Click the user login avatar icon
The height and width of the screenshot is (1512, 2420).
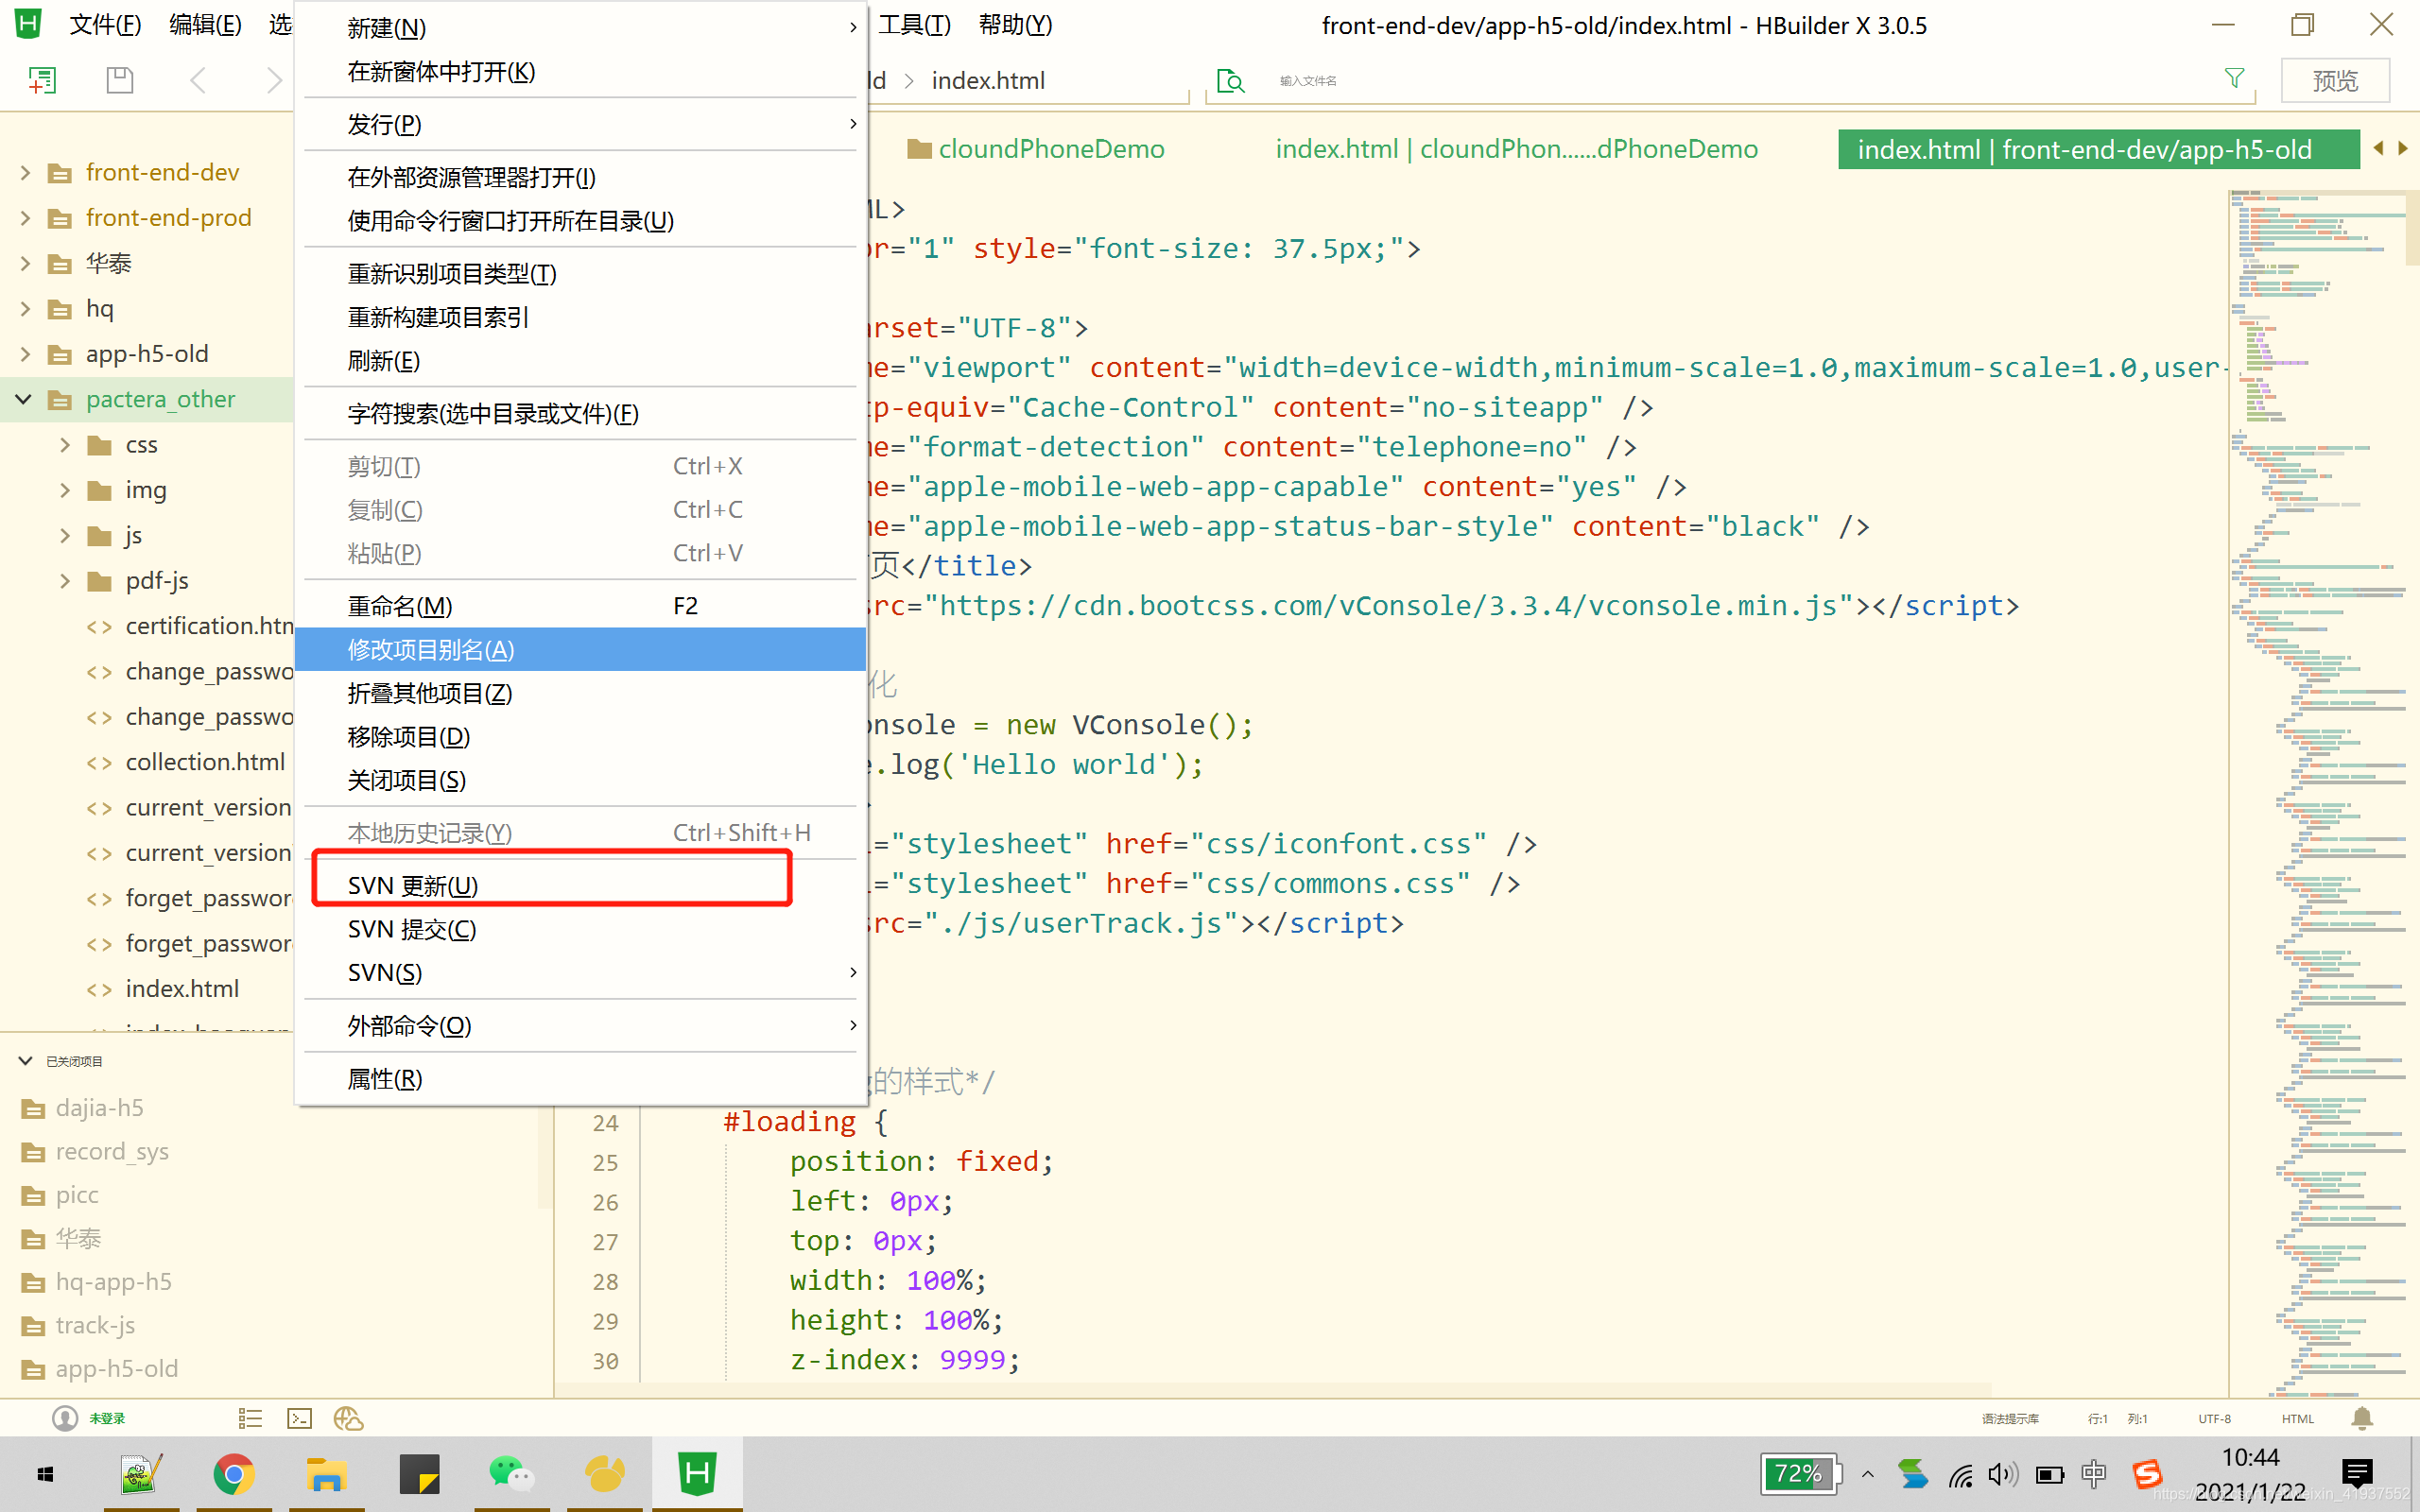click(x=65, y=1418)
